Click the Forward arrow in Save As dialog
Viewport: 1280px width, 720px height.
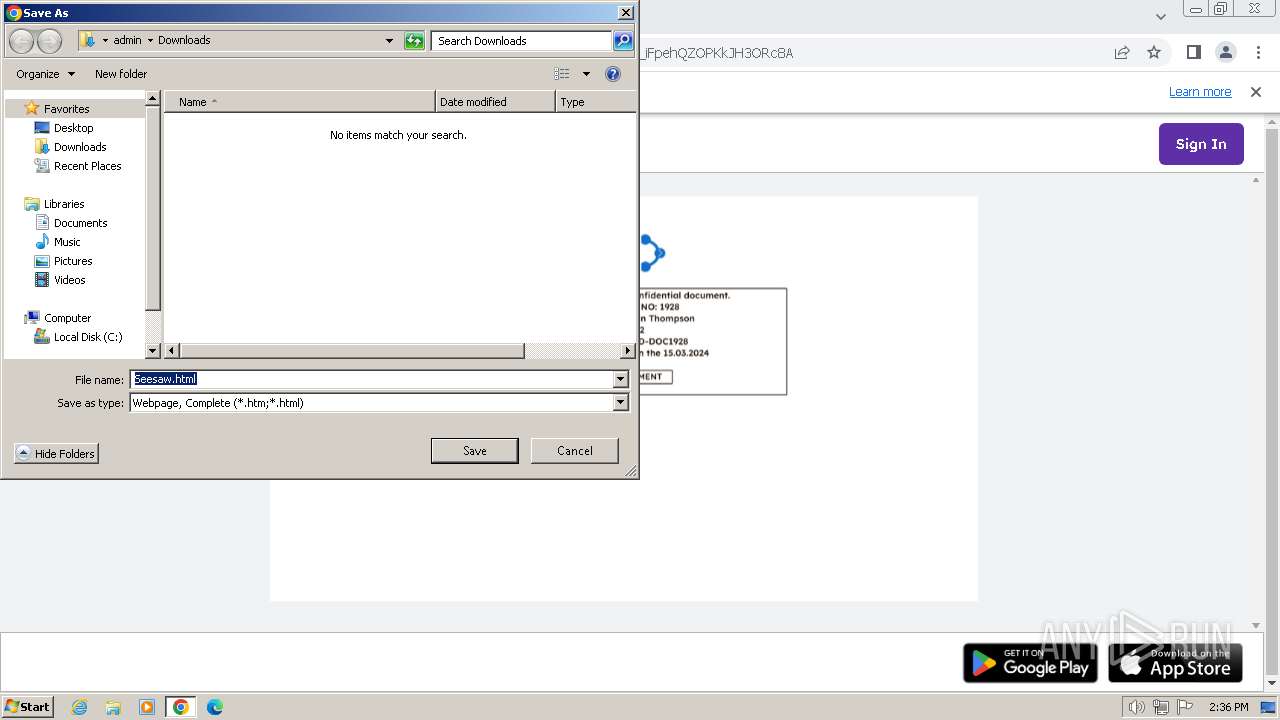click(x=50, y=41)
